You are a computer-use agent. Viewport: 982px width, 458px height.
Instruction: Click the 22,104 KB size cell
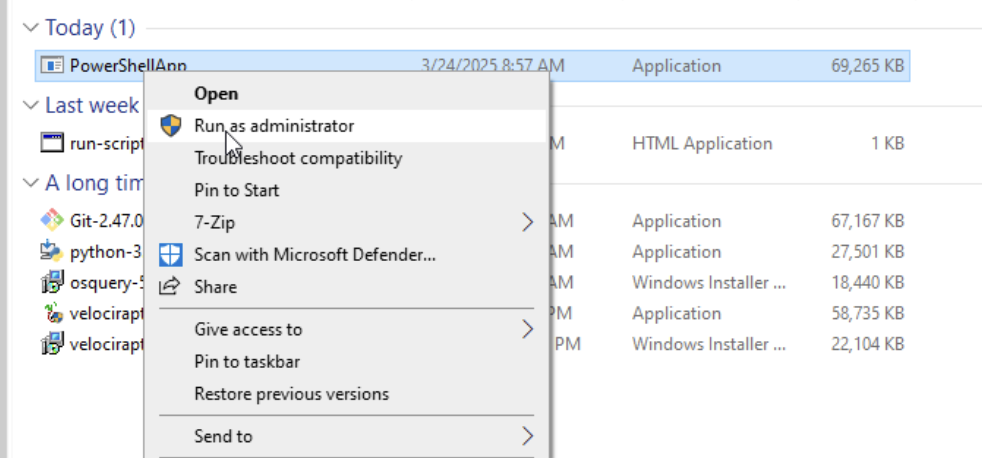868,344
